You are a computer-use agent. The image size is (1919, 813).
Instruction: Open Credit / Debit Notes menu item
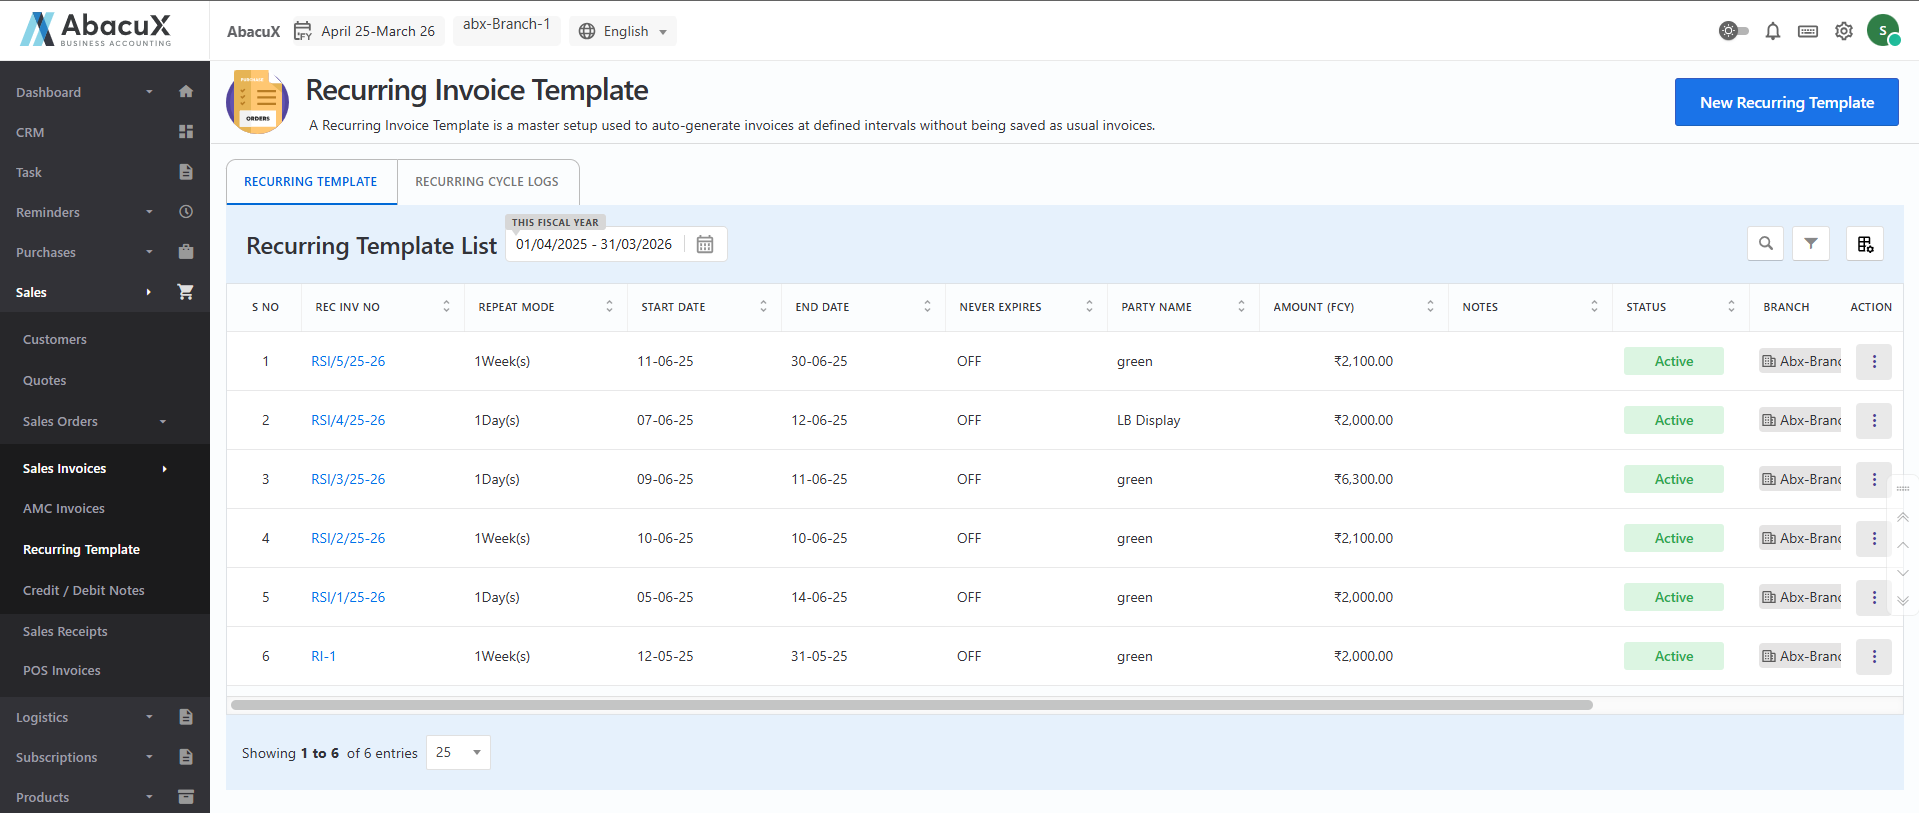(x=84, y=591)
